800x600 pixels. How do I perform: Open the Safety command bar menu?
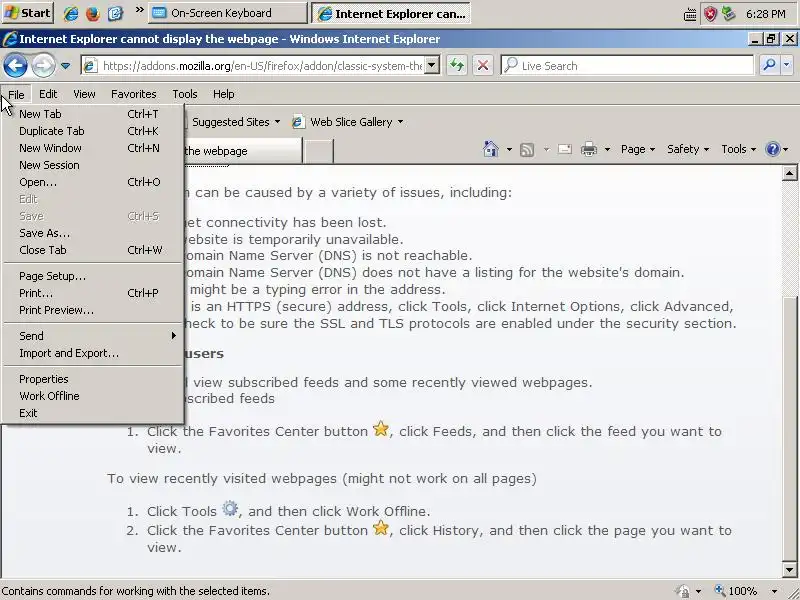[x=688, y=149]
